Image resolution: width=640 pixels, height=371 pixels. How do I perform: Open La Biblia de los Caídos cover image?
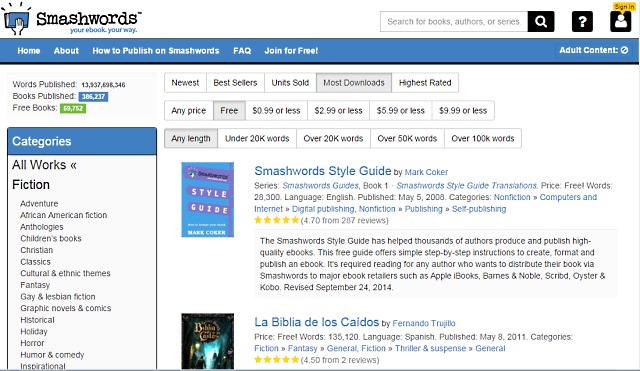(x=208, y=341)
